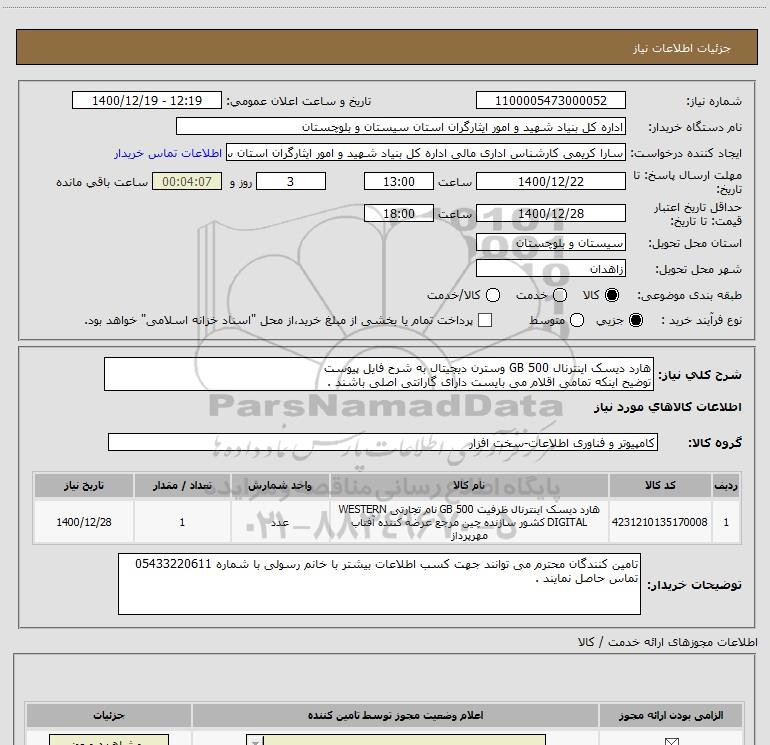Click the تاریخ نیاز column header
This screenshot has width=770, height=745.
tap(84, 485)
